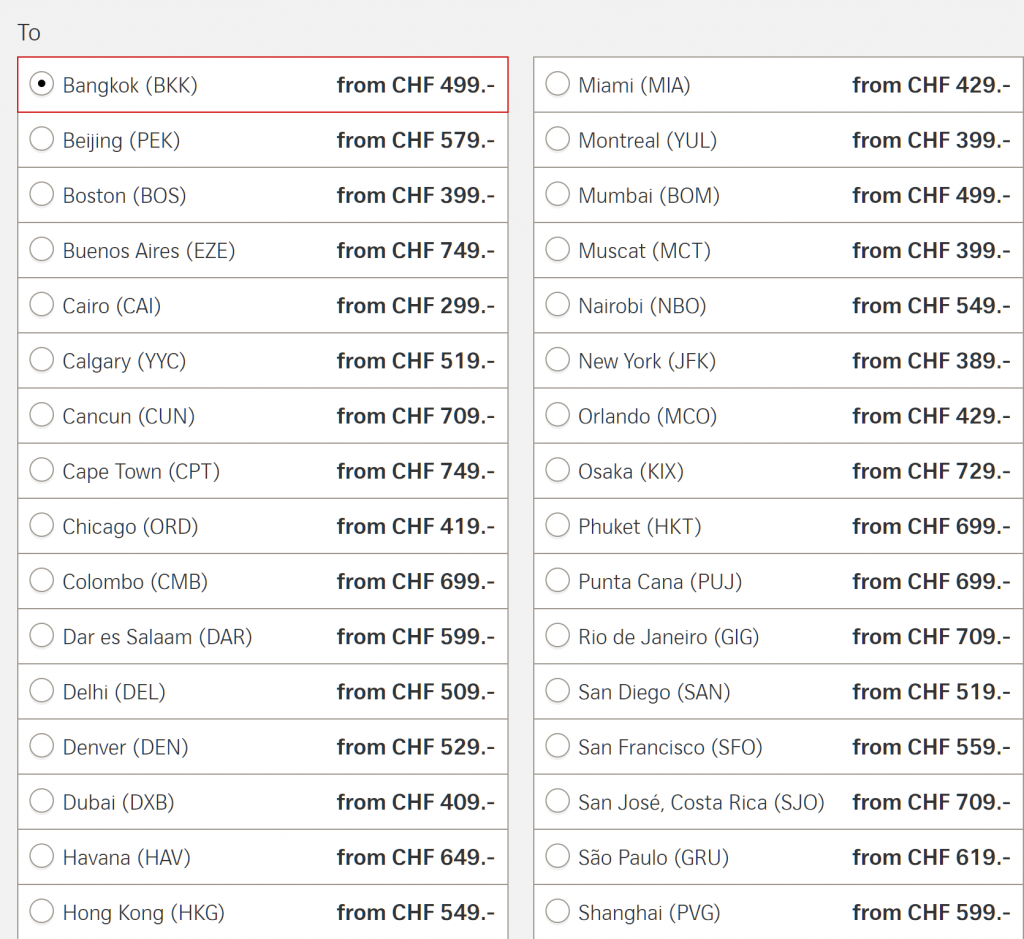The image size is (1024, 939).
Task: Choose Beijing (PEK) as destination
Action: 42,140
